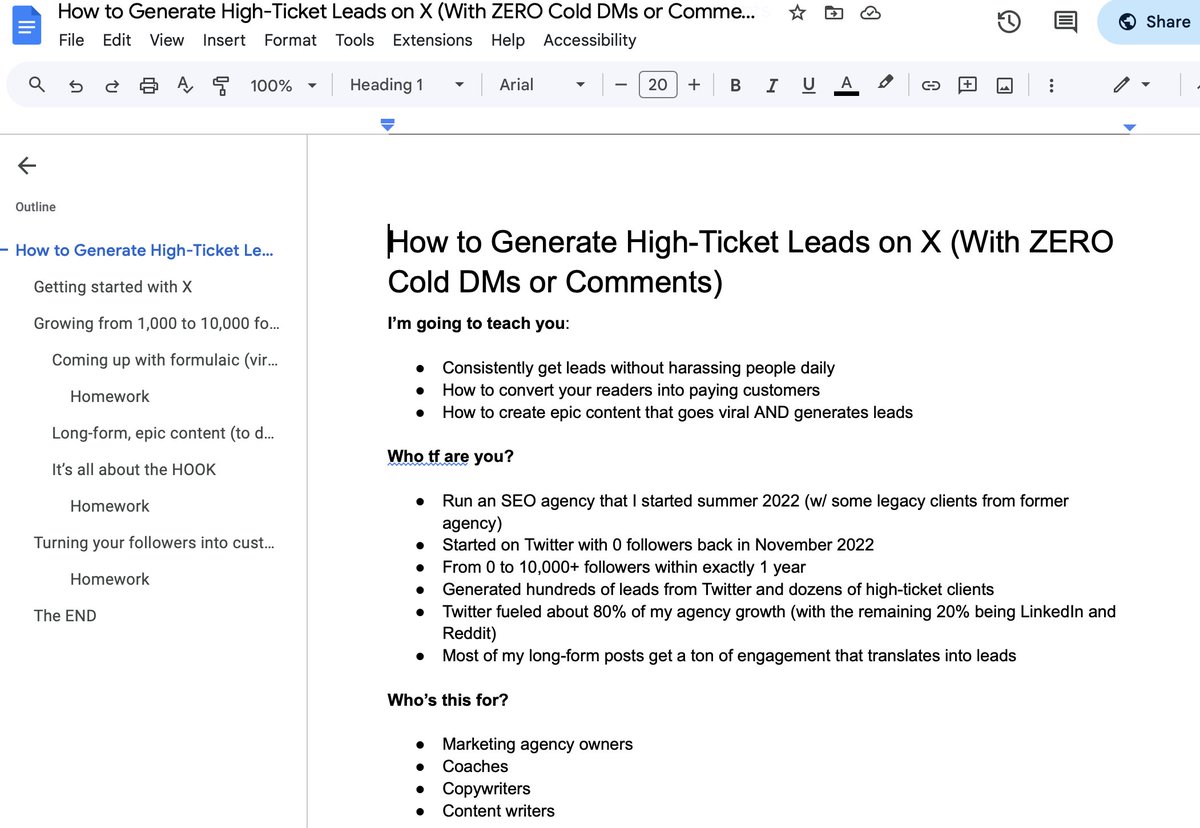Decrease font size with minus

click(621, 85)
